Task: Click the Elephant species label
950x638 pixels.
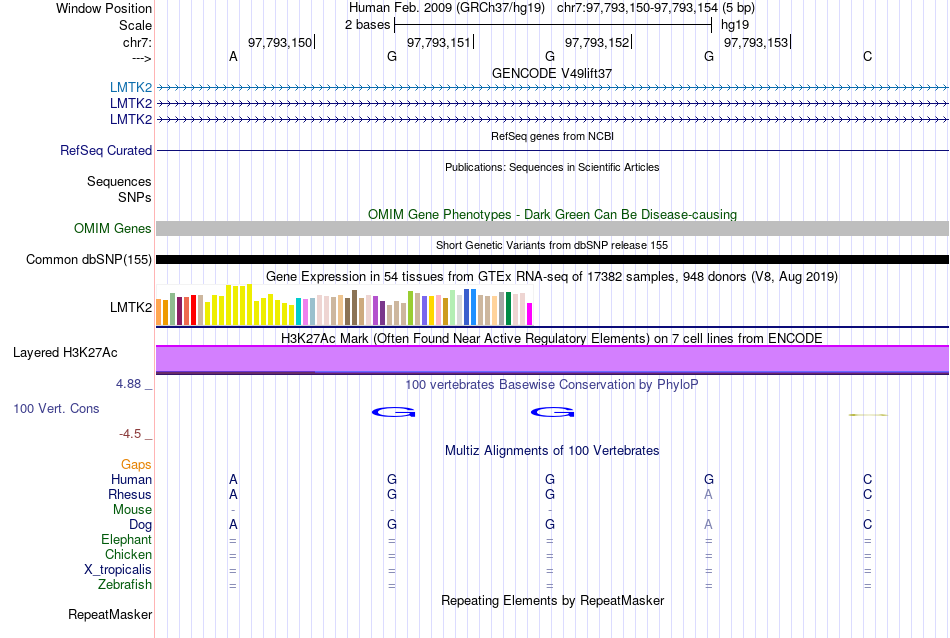Action: click(x=127, y=539)
